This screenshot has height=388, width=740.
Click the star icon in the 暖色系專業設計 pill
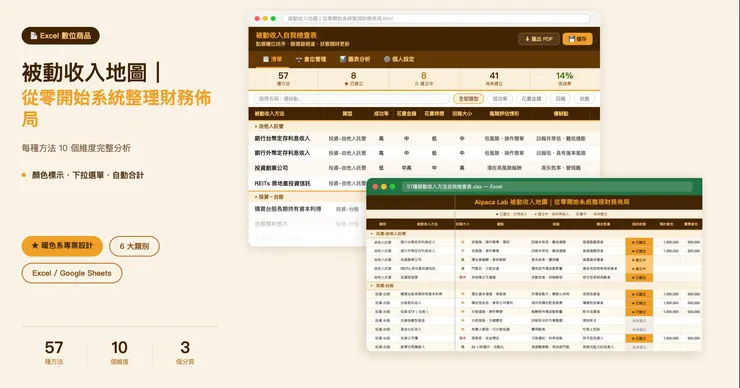click(34, 245)
